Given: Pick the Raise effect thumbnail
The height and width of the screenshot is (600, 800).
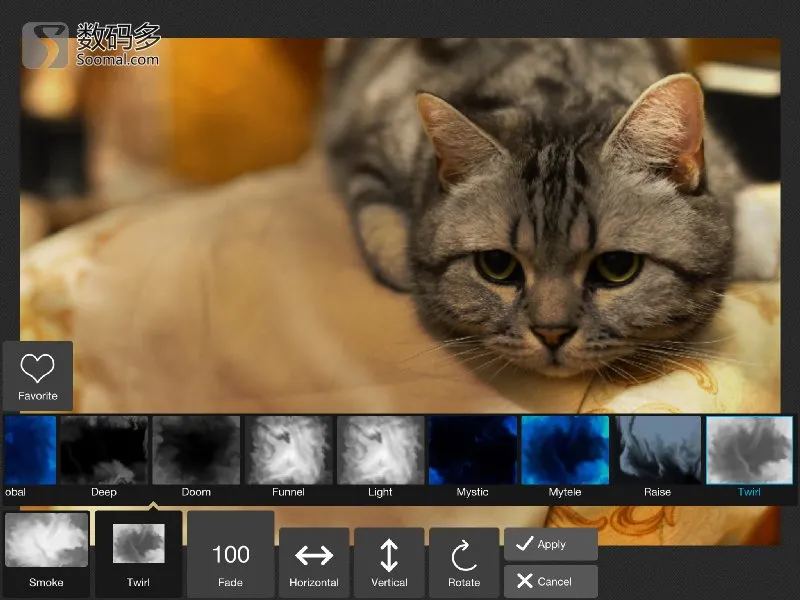Looking at the screenshot, I should pyautogui.click(x=657, y=450).
